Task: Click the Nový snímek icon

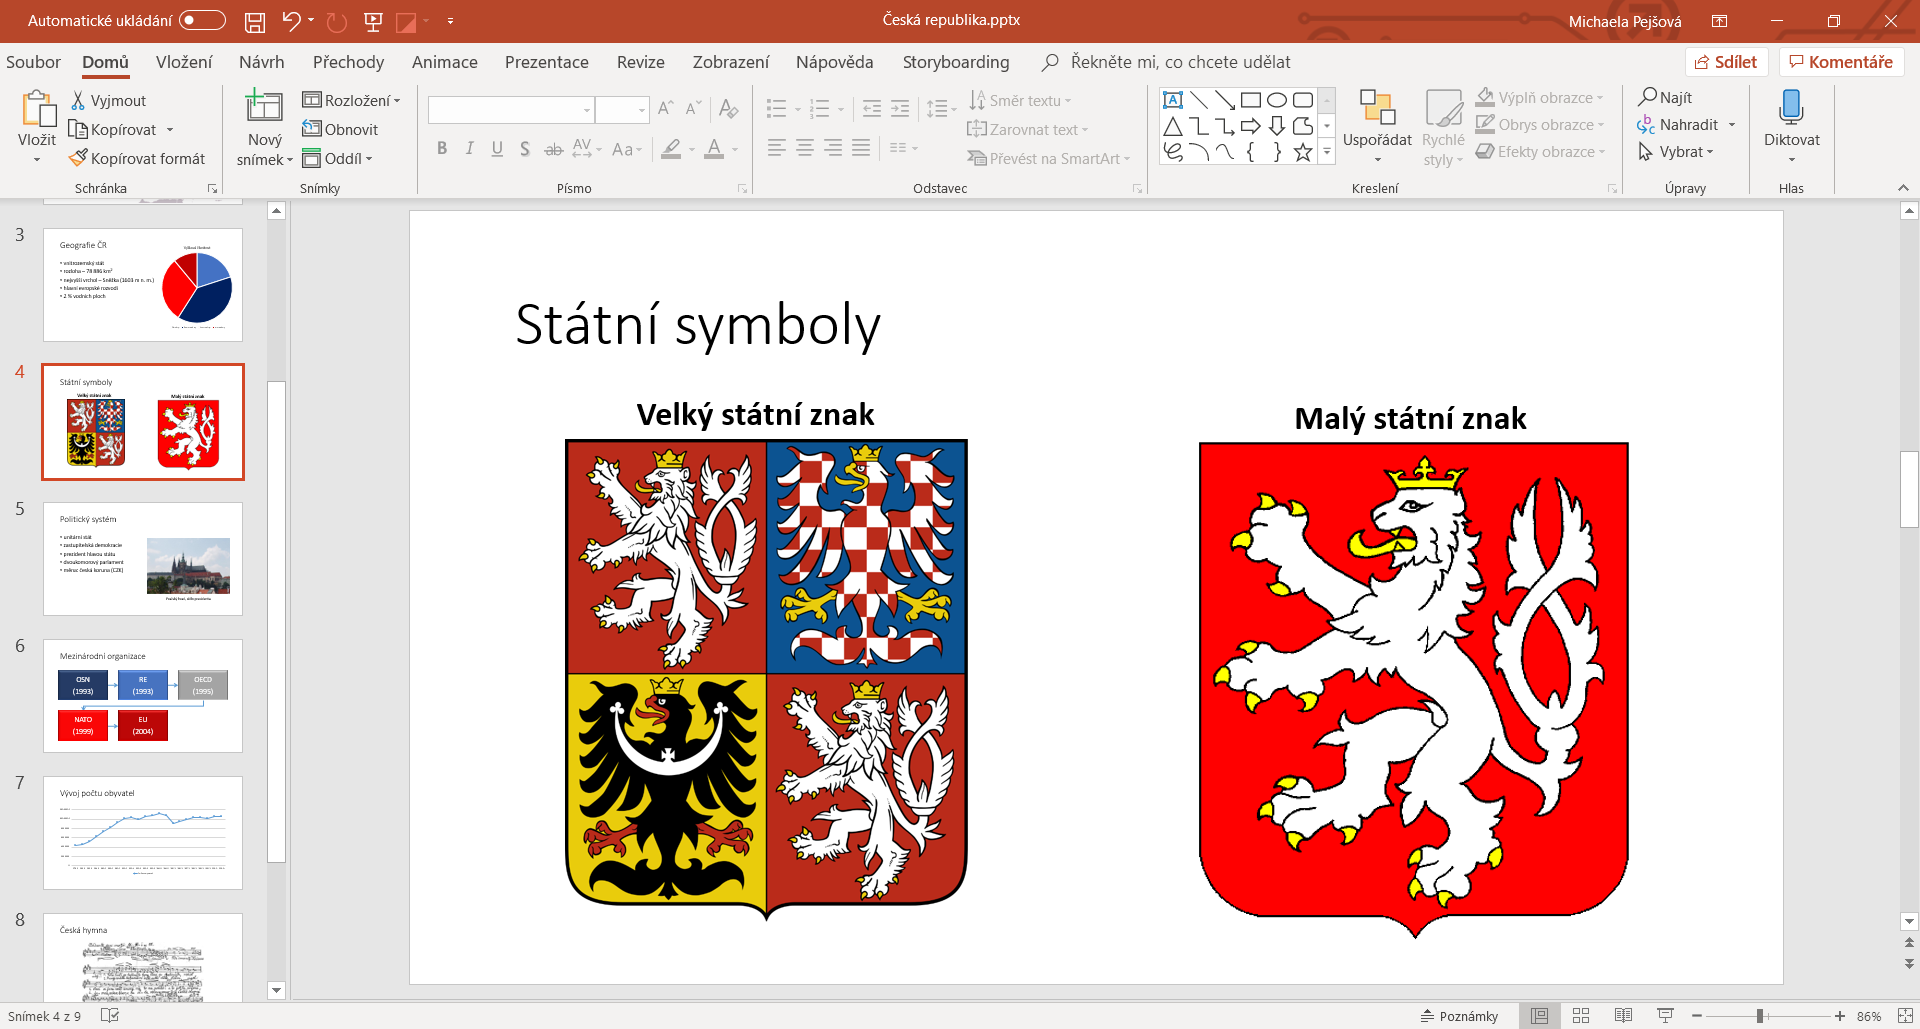Action: (x=264, y=106)
